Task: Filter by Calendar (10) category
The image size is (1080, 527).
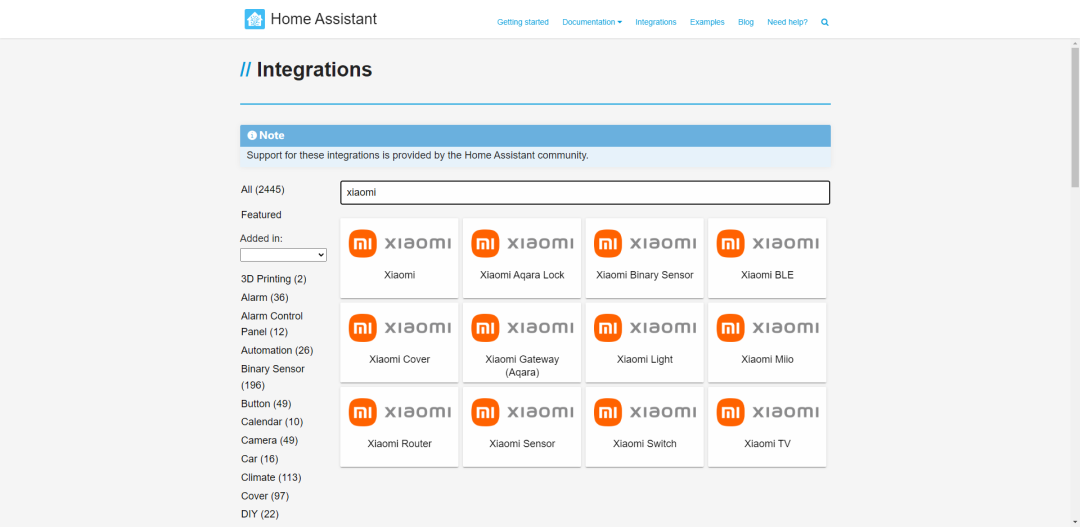Action: (271, 422)
